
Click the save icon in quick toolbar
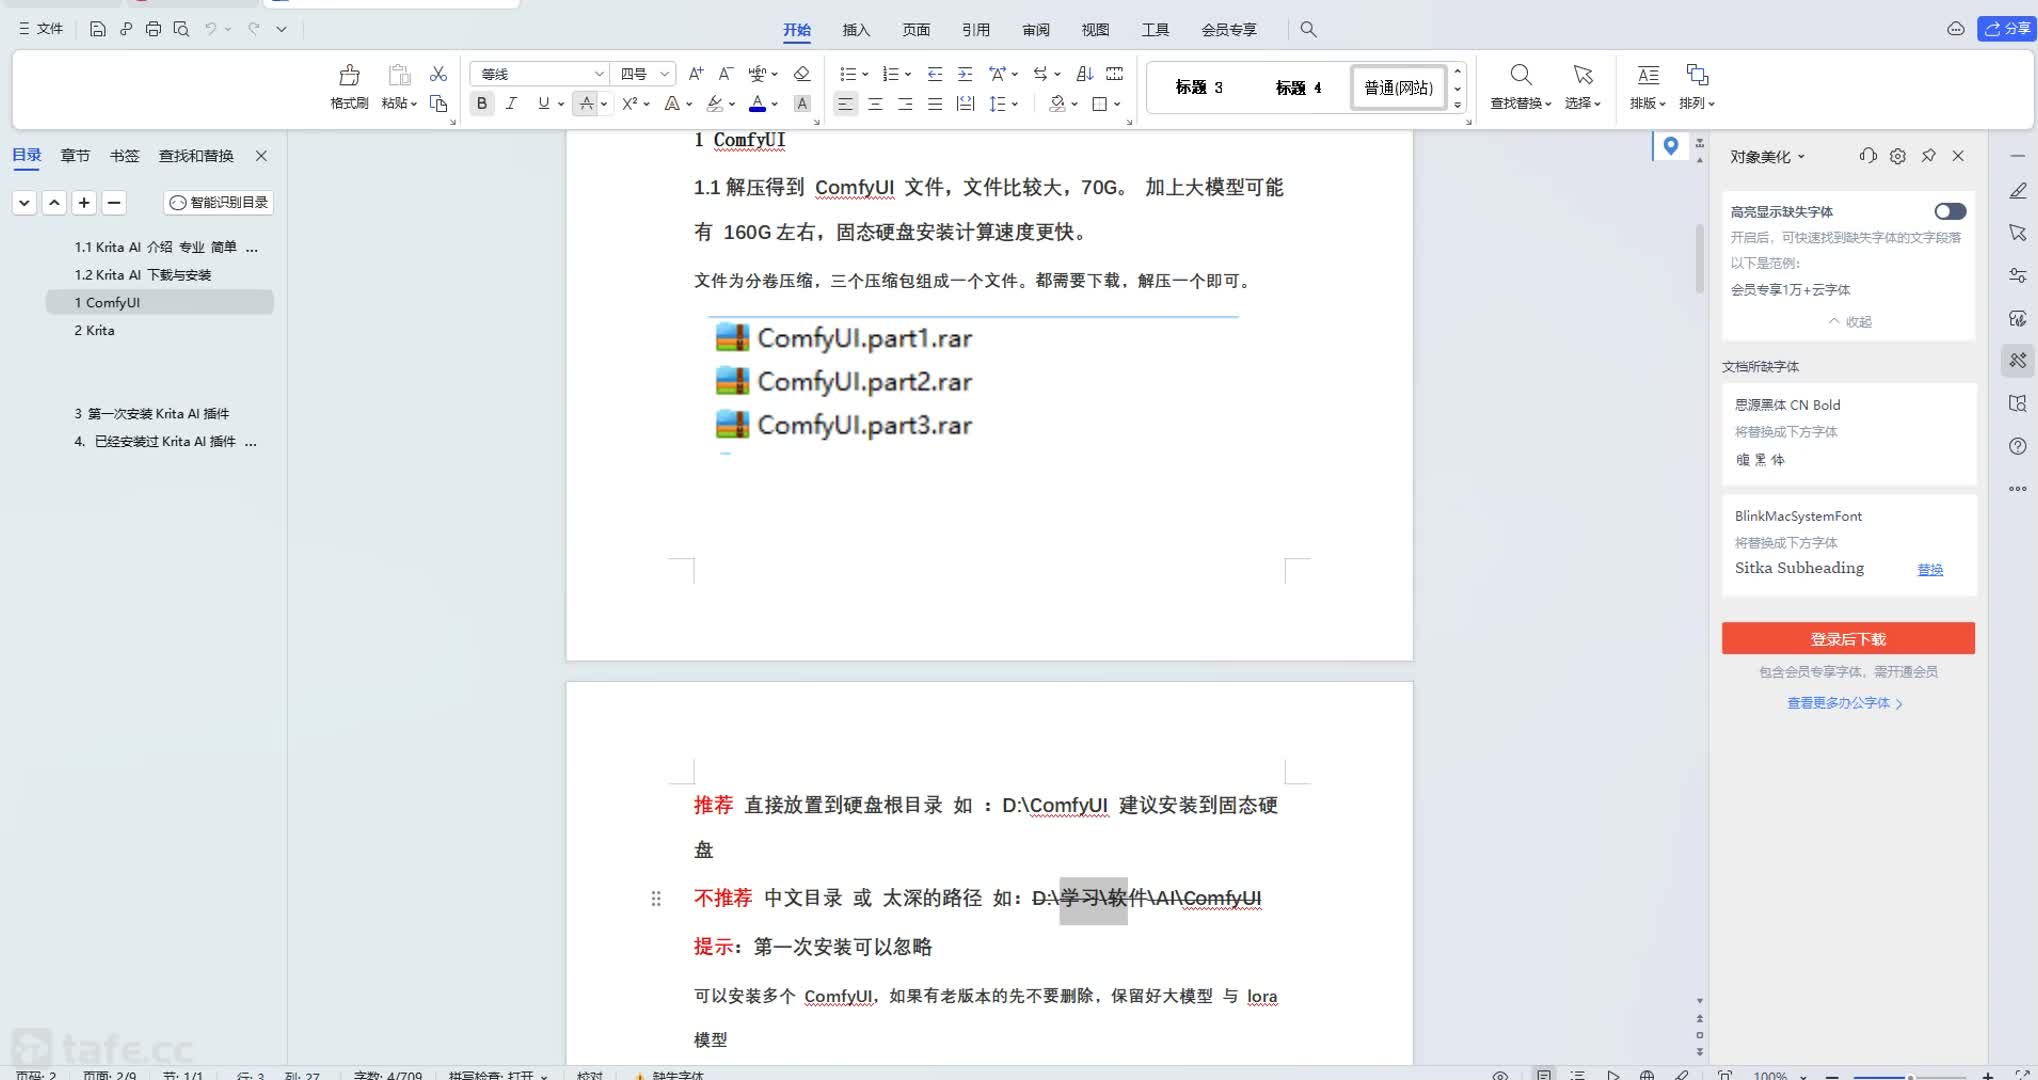(97, 29)
